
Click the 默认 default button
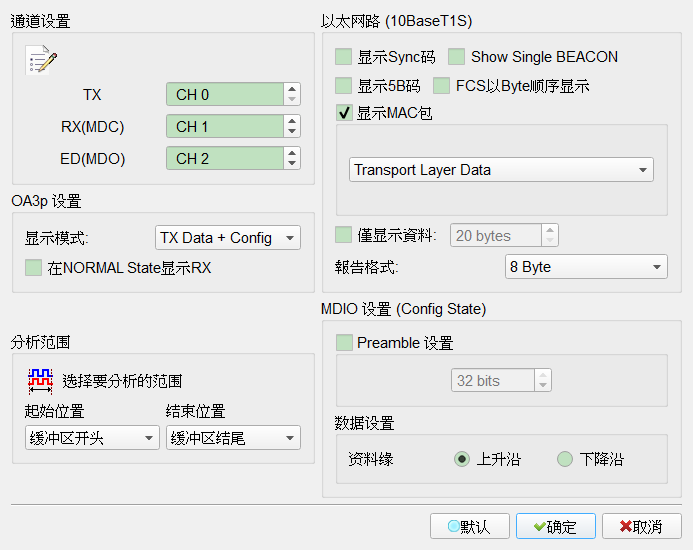tap(470, 526)
